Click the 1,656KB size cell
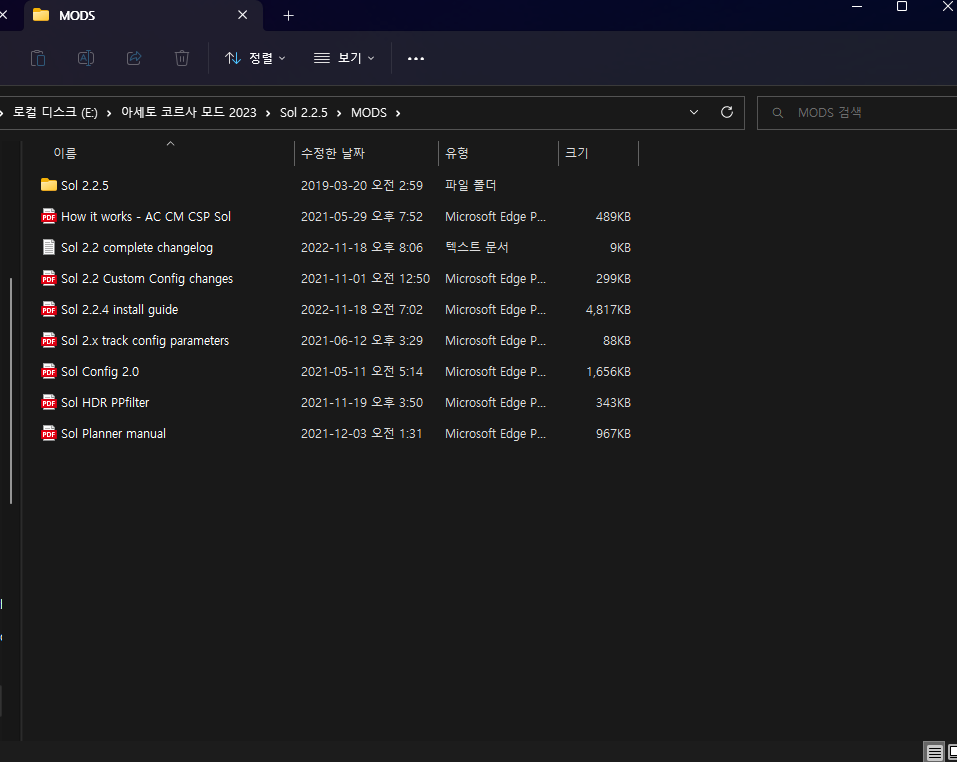Screen dimensions: 957x762 pyautogui.click(x=608, y=372)
